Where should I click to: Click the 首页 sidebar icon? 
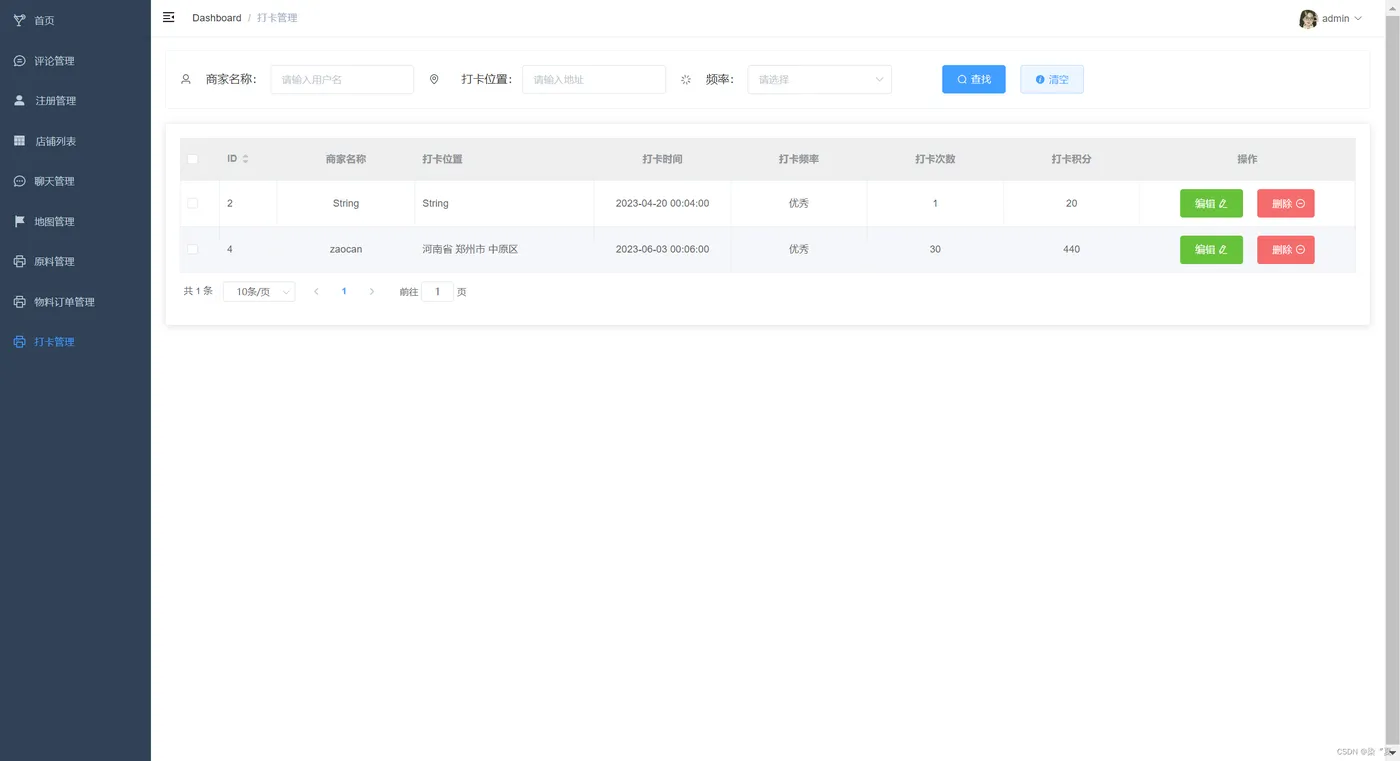[19, 20]
